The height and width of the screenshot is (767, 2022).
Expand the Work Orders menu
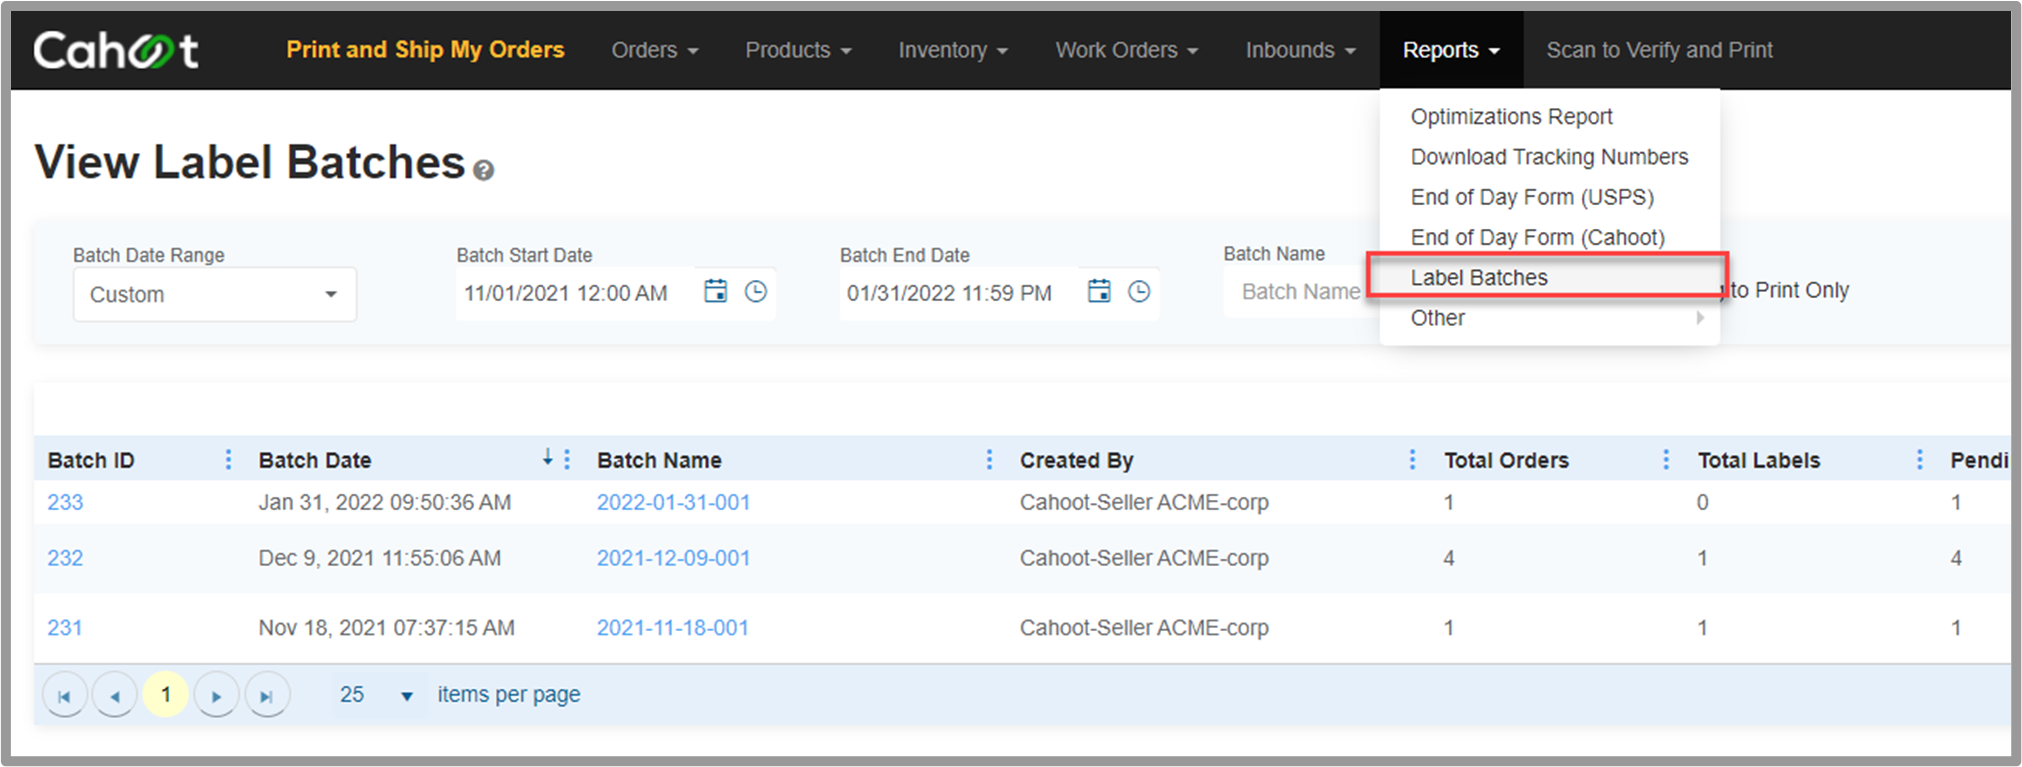[x=1126, y=50]
